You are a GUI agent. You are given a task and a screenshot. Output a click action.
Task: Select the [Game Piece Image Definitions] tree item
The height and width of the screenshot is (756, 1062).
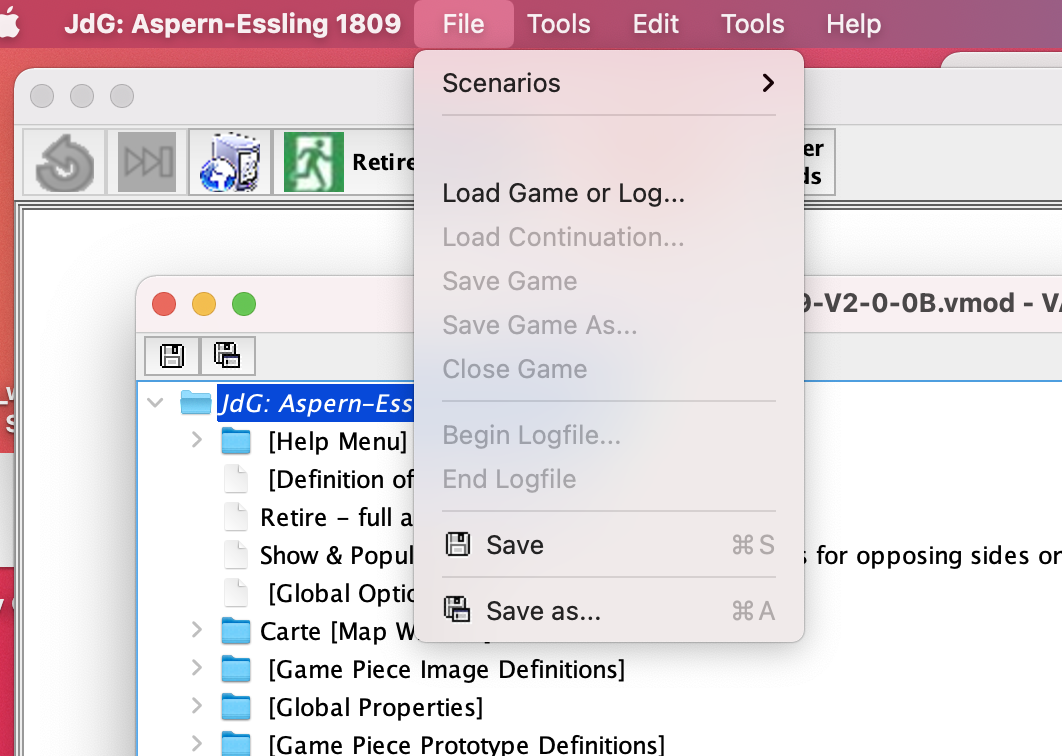click(446, 669)
